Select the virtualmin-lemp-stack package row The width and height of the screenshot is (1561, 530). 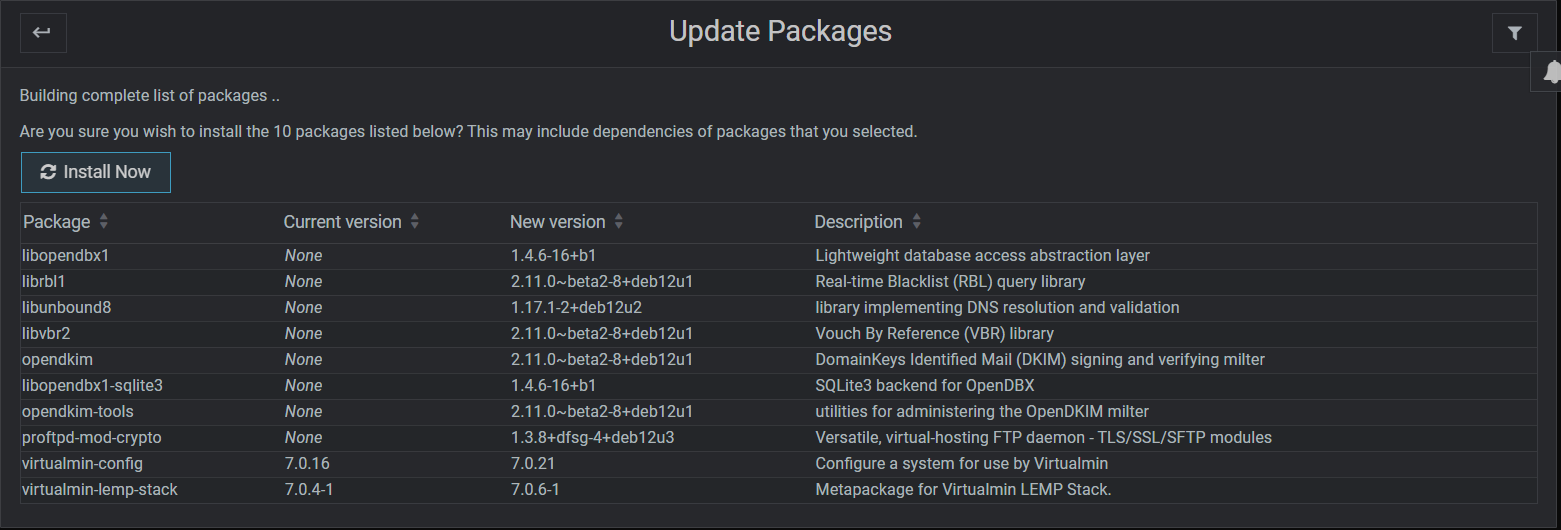coord(778,490)
